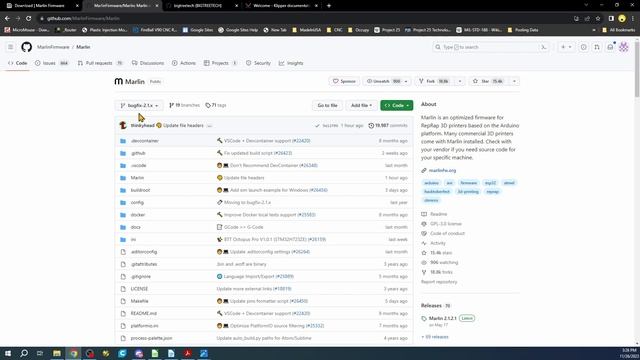Open the notifications inbox icon
Image resolution: width=640 pixels, height=360 pixels.
coord(610,47)
